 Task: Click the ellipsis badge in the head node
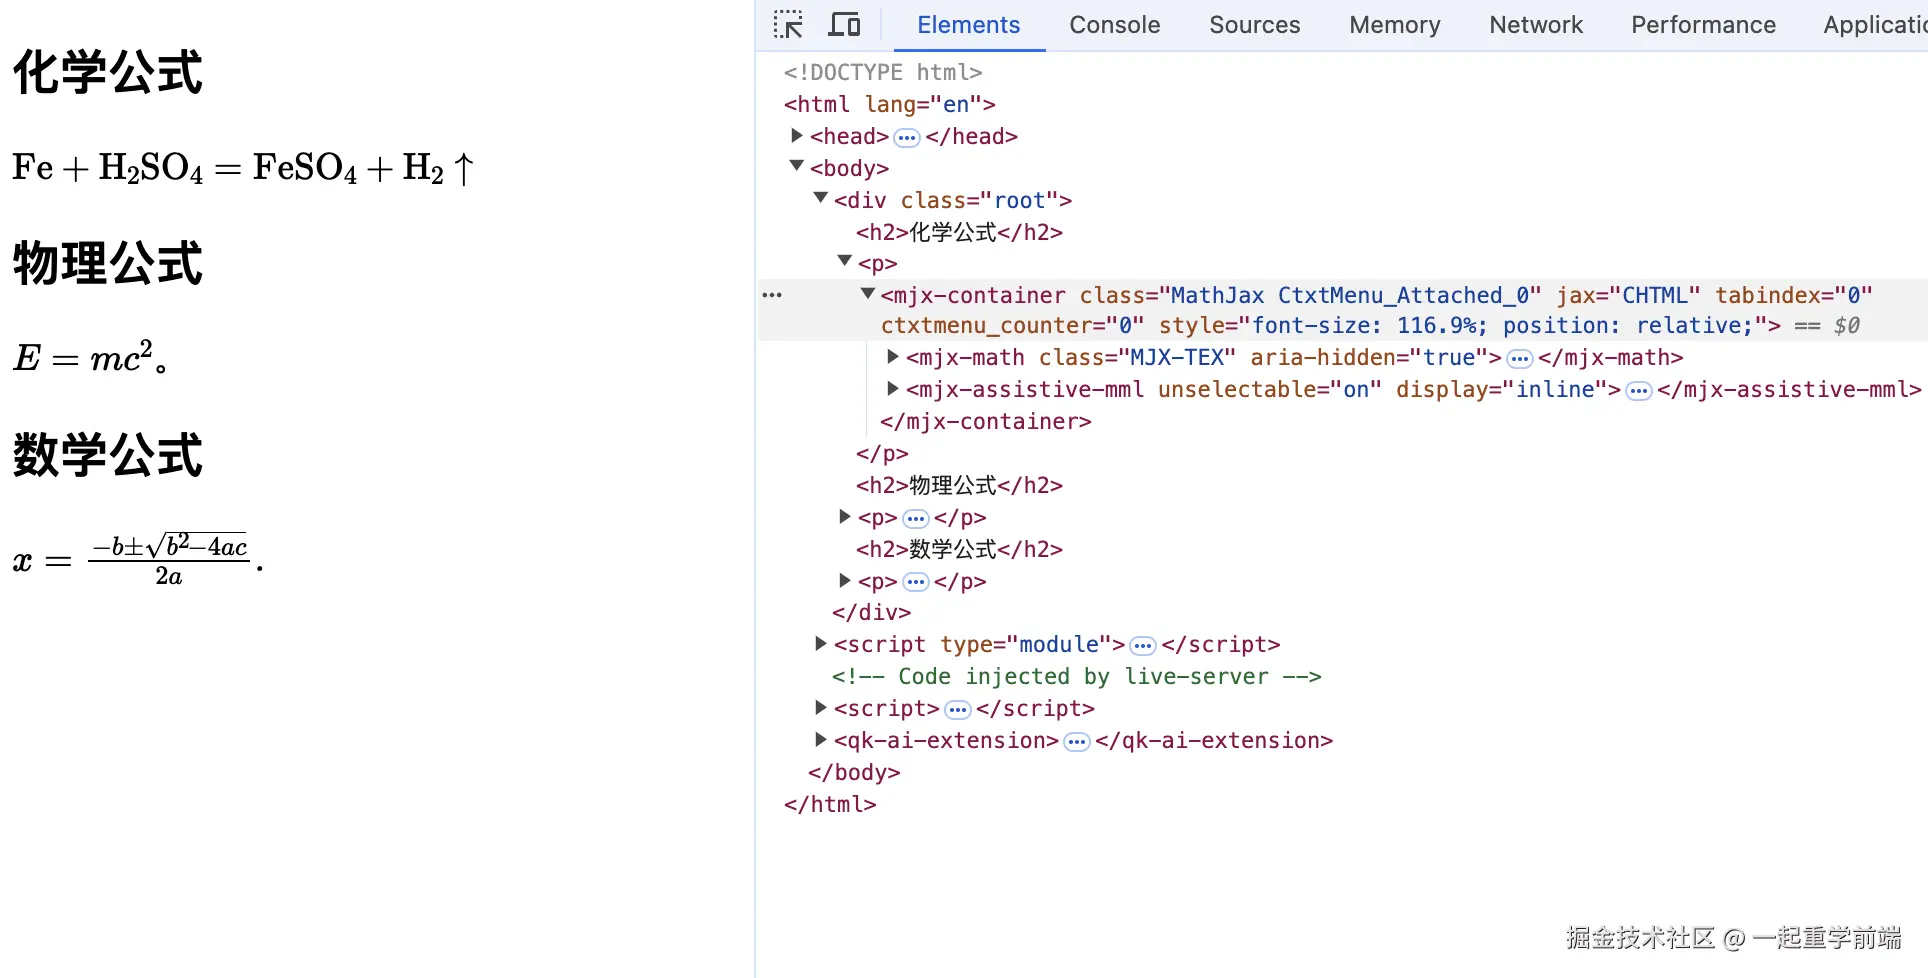click(x=907, y=137)
